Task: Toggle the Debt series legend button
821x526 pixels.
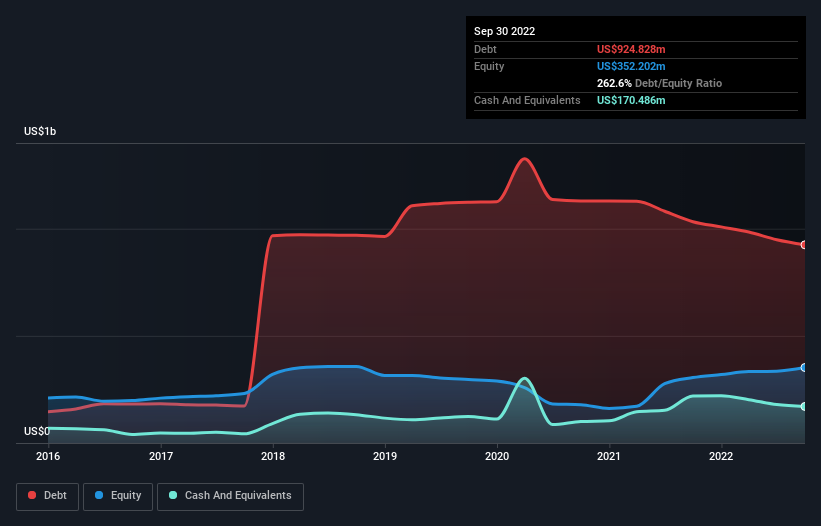Action: tap(47, 496)
